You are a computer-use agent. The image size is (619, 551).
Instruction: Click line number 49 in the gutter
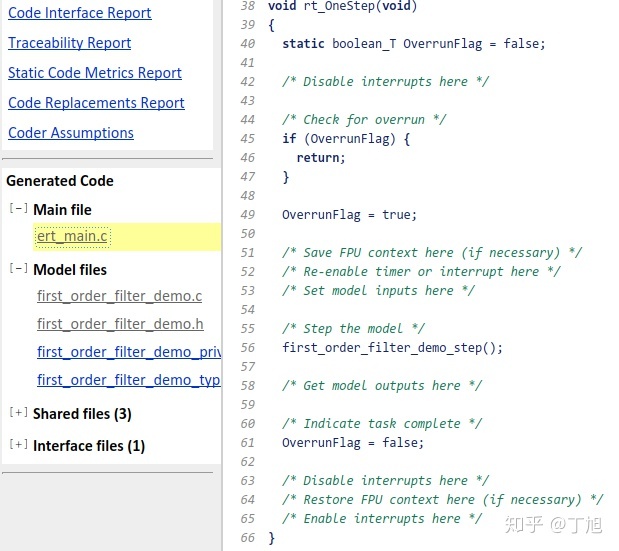point(248,214)
